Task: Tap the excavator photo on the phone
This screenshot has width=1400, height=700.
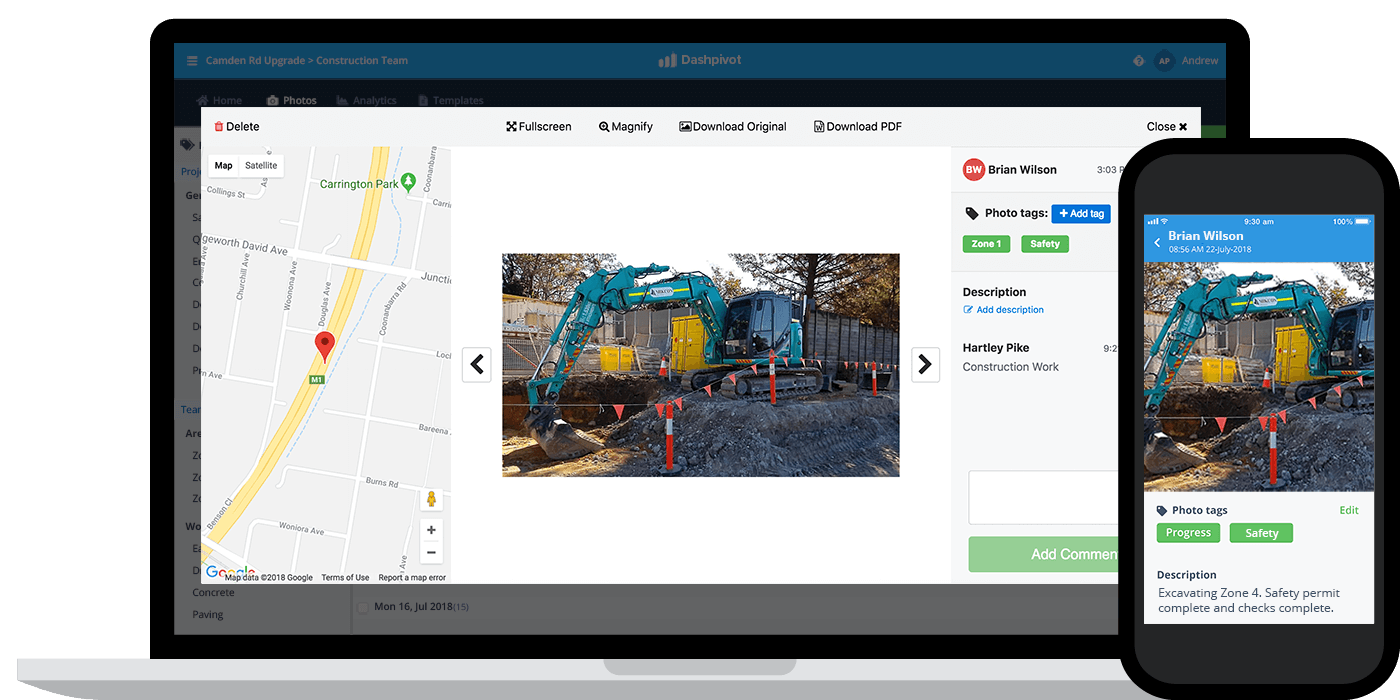Action: 1259,377
